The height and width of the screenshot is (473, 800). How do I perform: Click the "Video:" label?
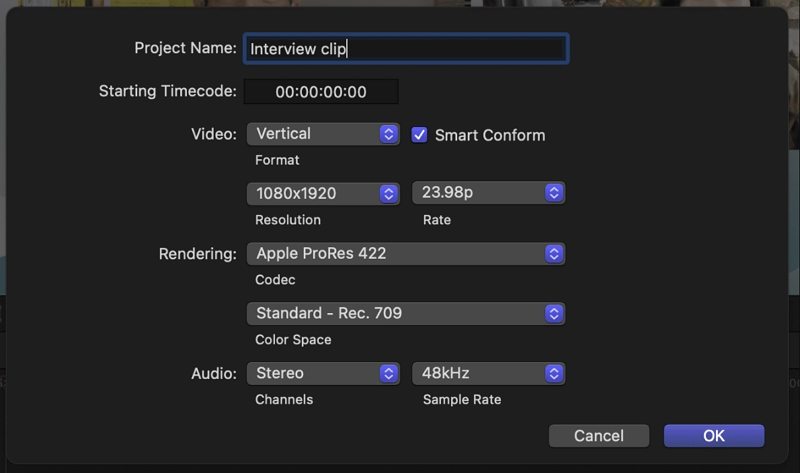coord(214,134)
